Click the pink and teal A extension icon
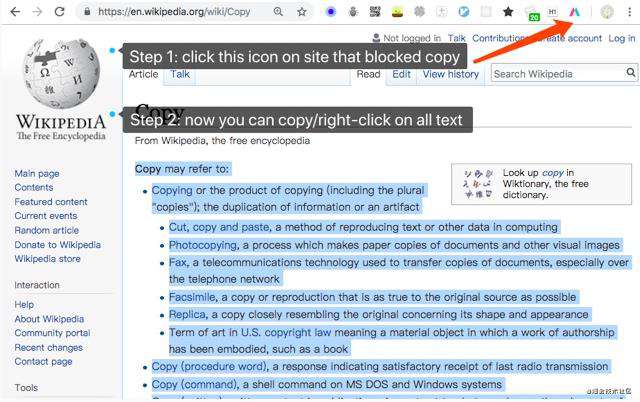This screenshot has height=402, width=640. pos(575,12)
